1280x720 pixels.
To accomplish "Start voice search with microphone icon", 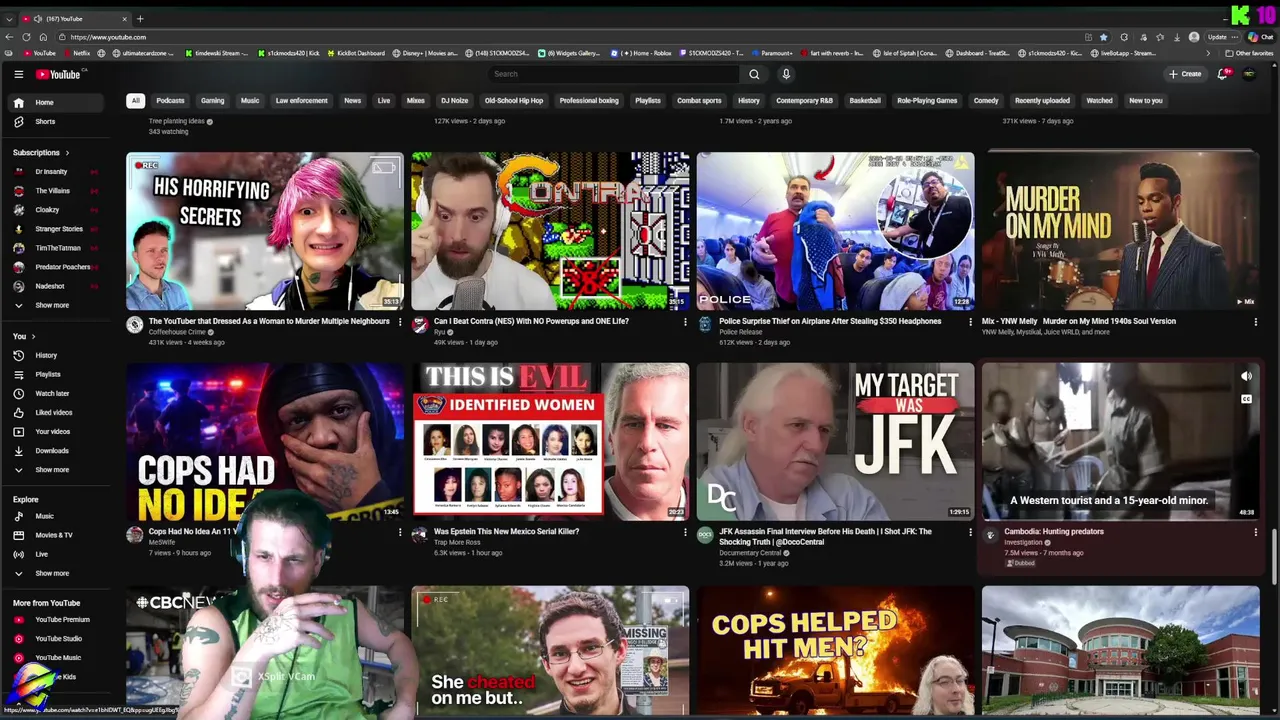I will (x=786, y=74).
